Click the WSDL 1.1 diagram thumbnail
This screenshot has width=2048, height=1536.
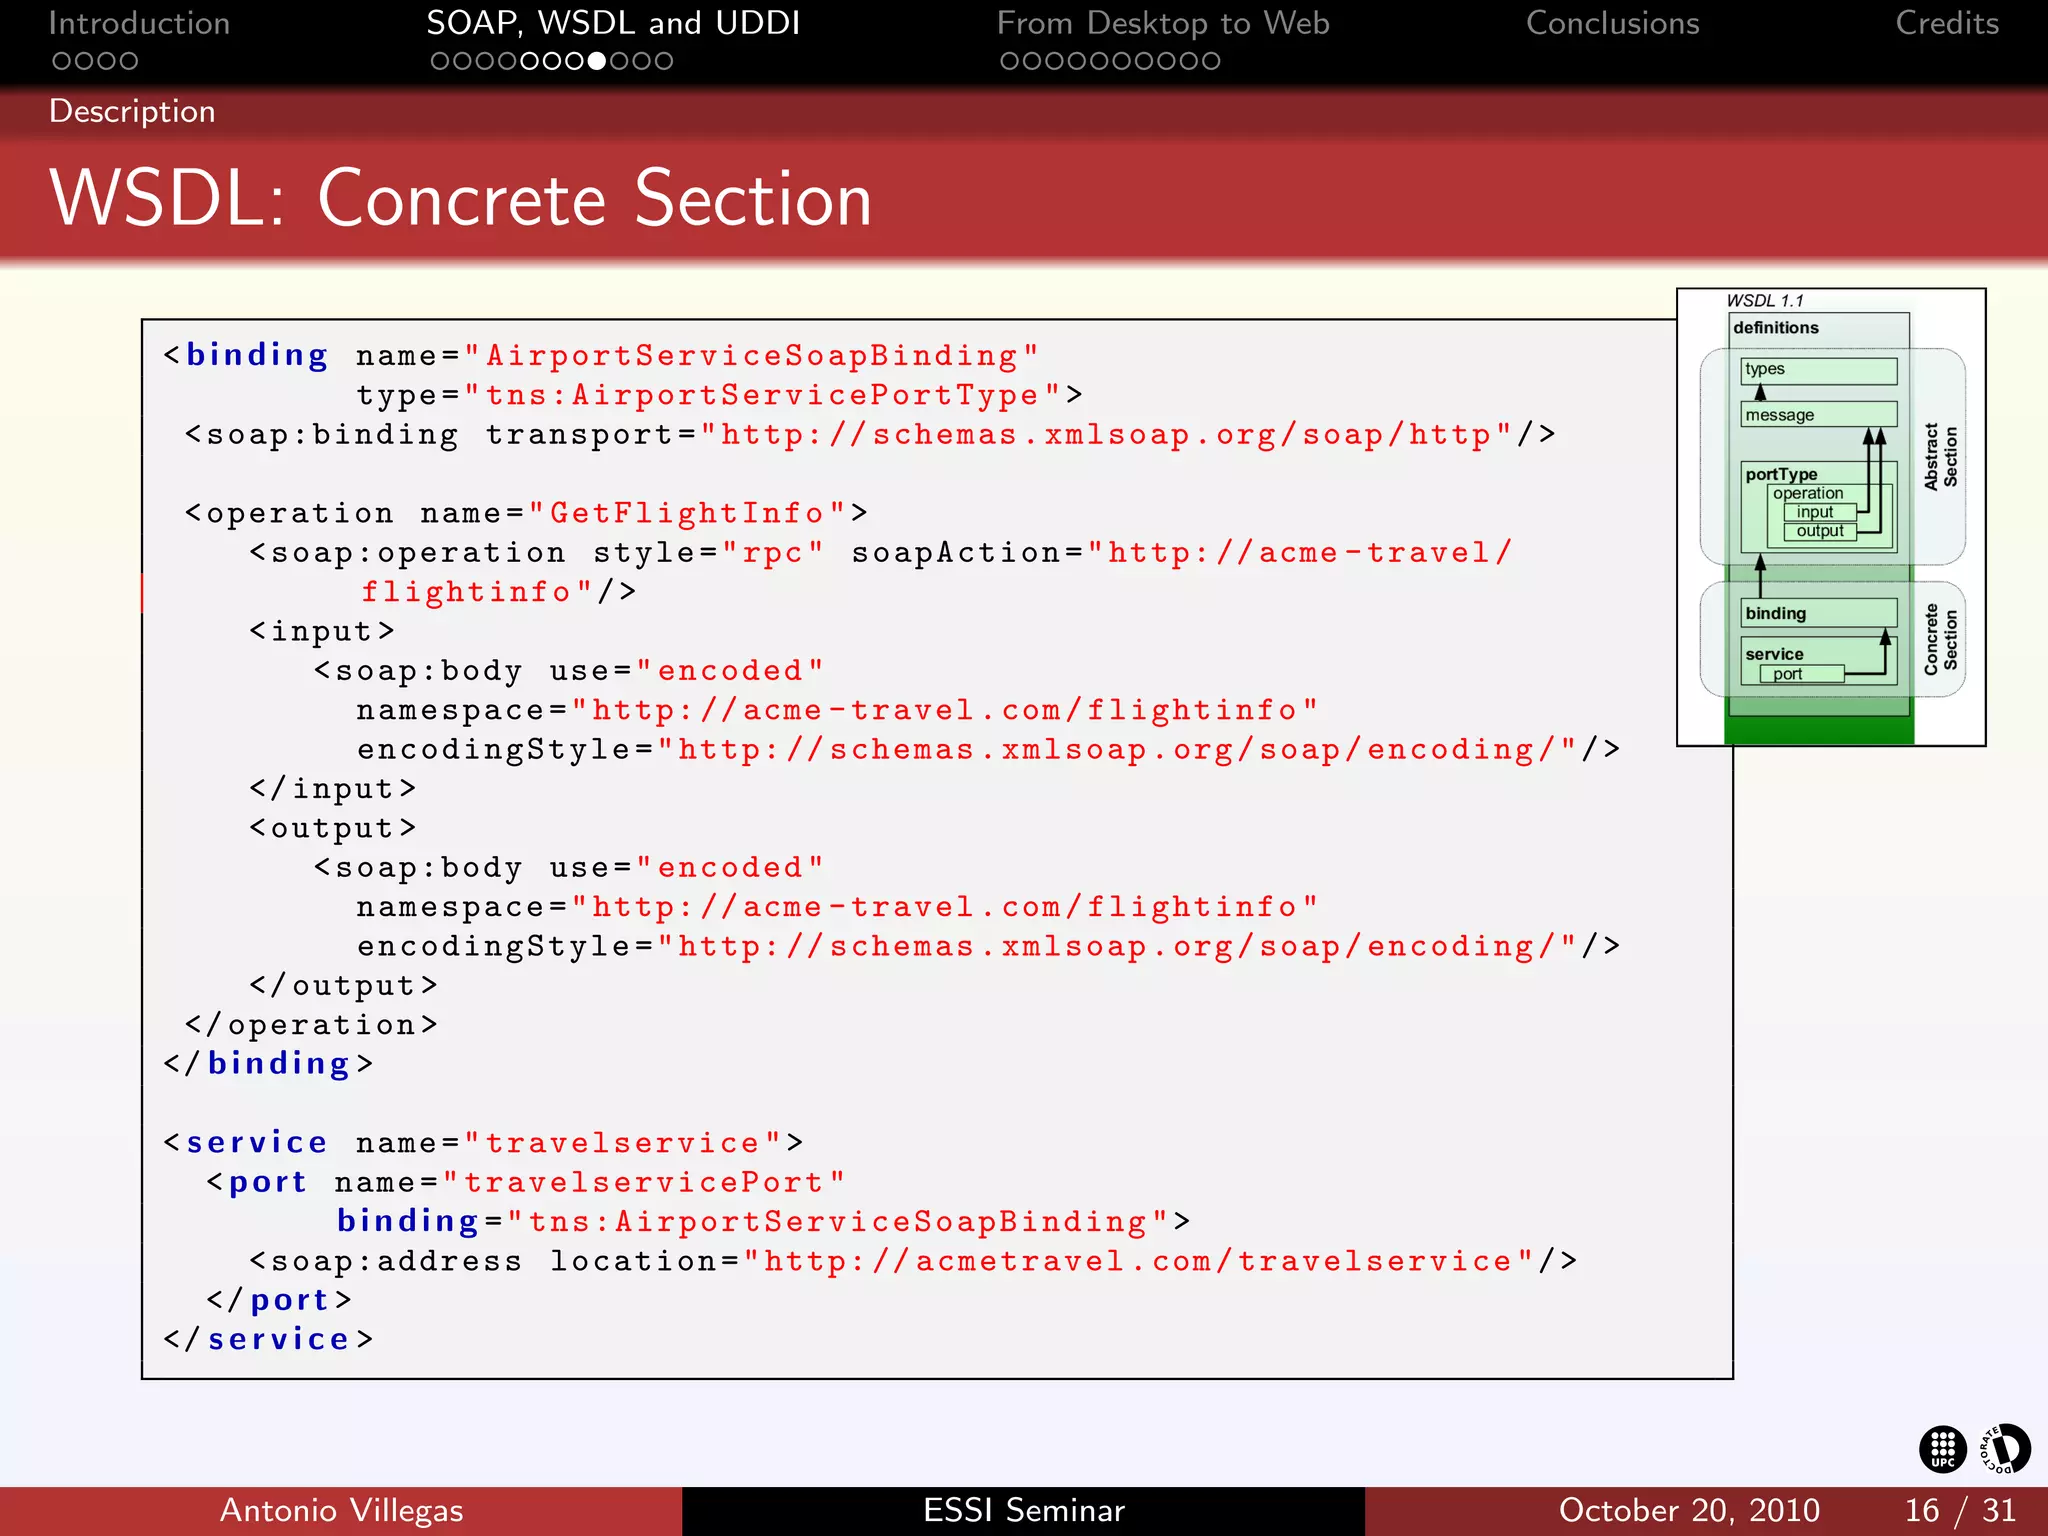coord(1831,517)
